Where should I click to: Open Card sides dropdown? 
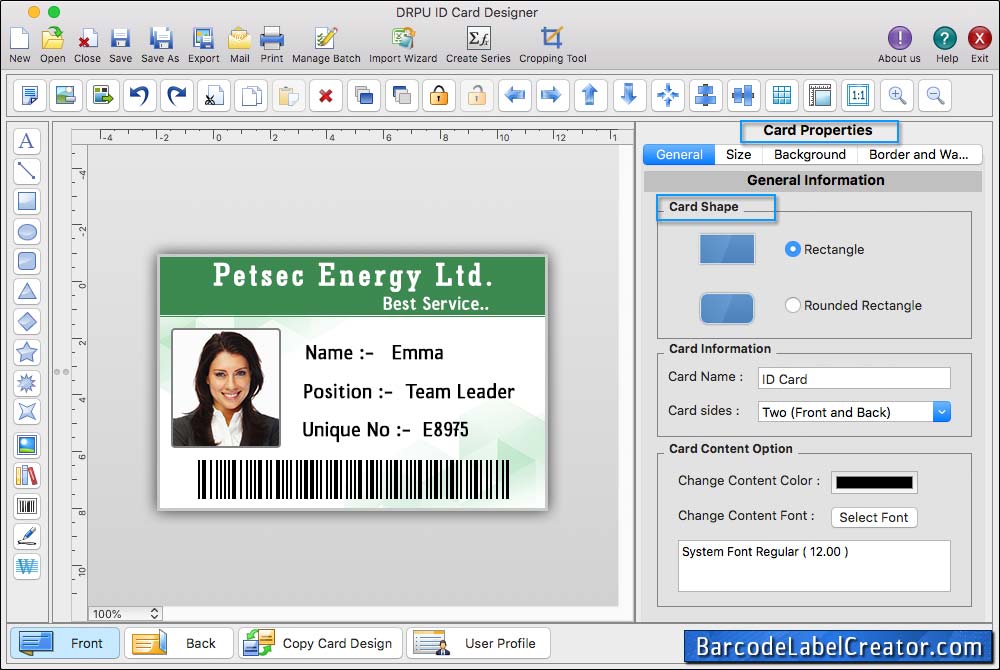pos(941,412)
